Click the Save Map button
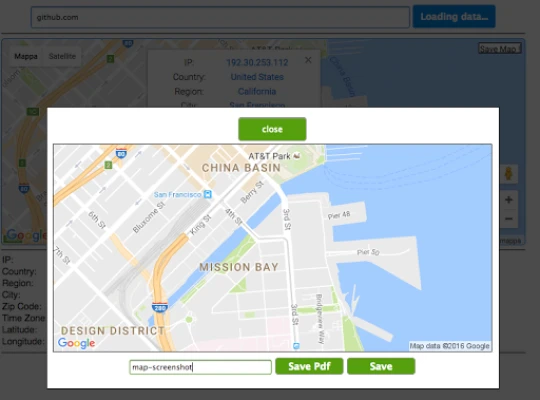 tap(499, 49)
